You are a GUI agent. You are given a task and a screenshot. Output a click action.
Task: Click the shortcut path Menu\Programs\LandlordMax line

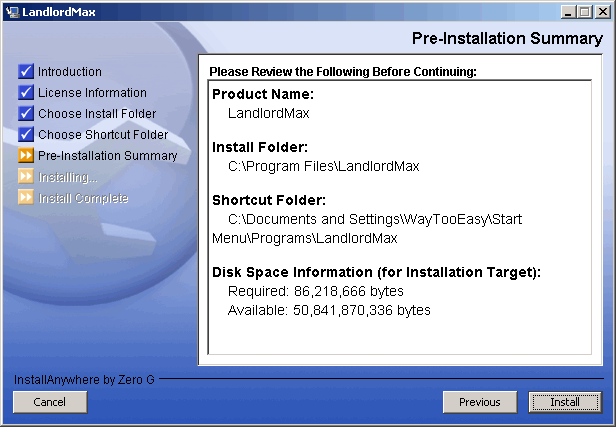click(305, 238)
